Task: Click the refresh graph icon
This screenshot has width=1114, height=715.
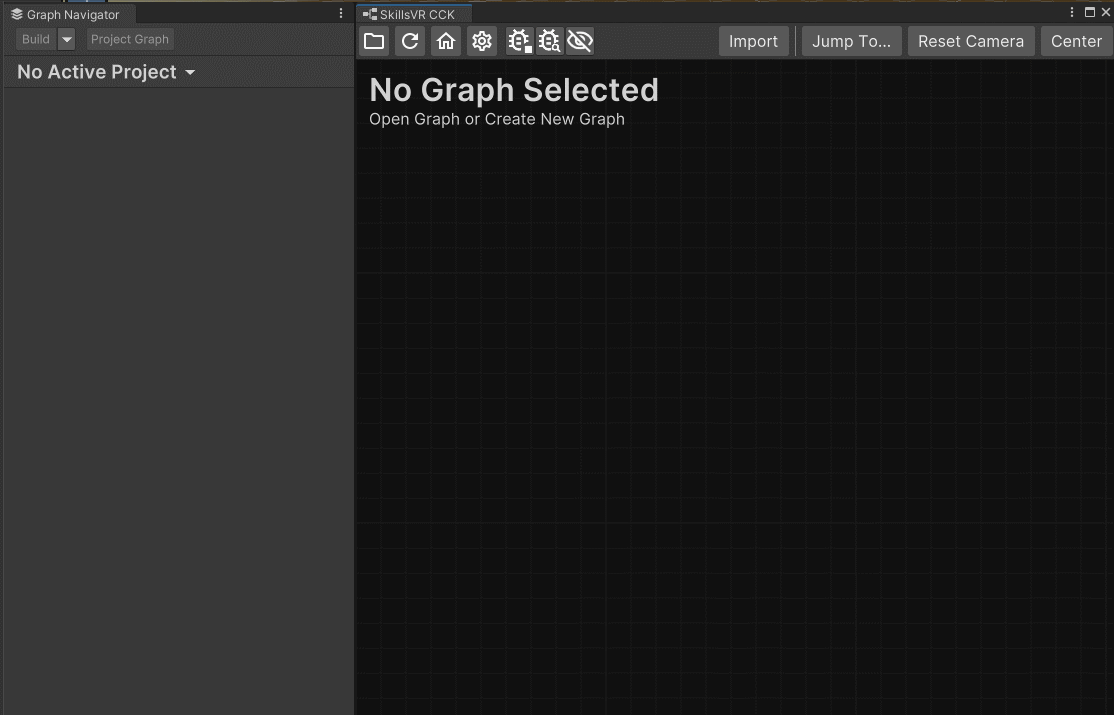Action: pyautogui.click(x=410, y=41)
